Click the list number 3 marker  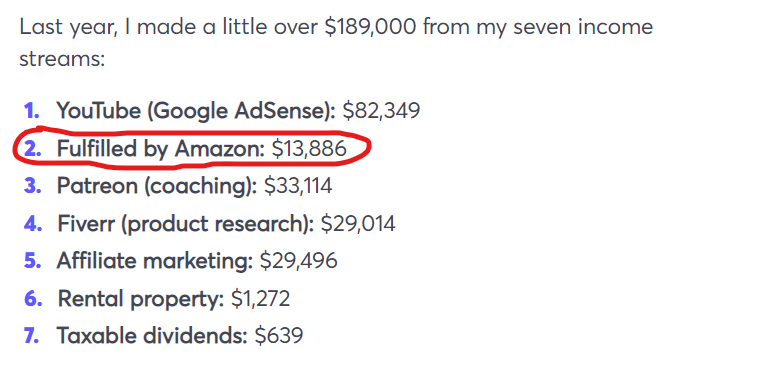(32, 186)
